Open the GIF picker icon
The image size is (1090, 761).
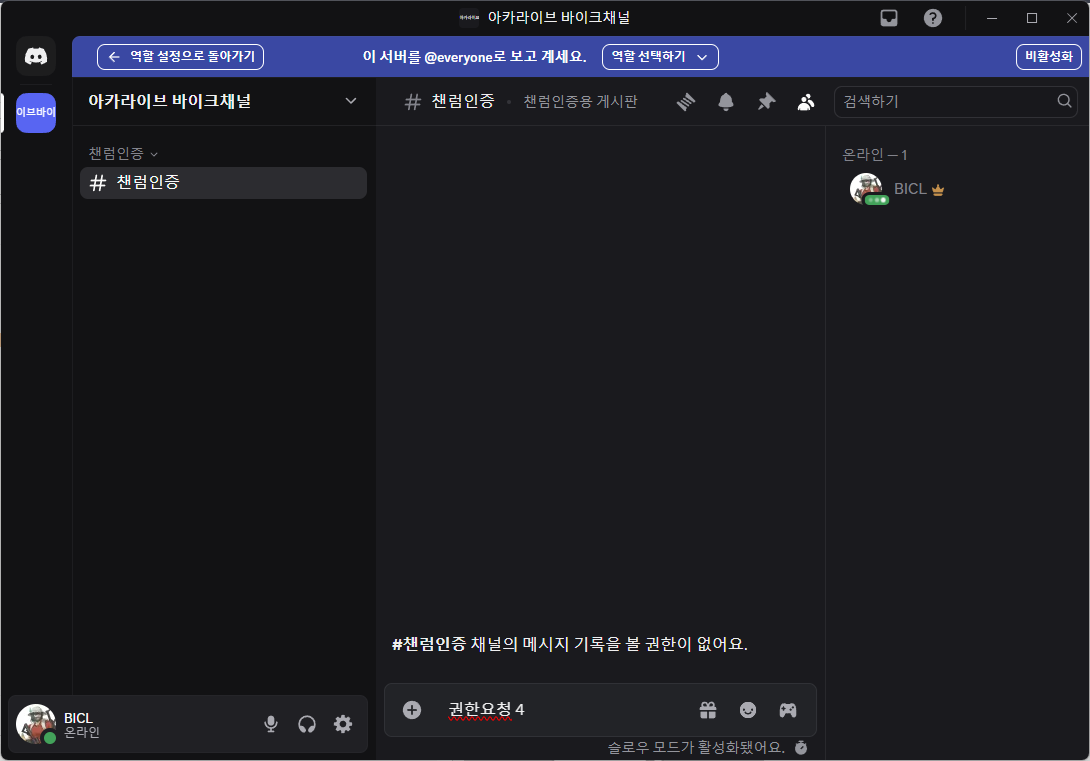[788, 709]
